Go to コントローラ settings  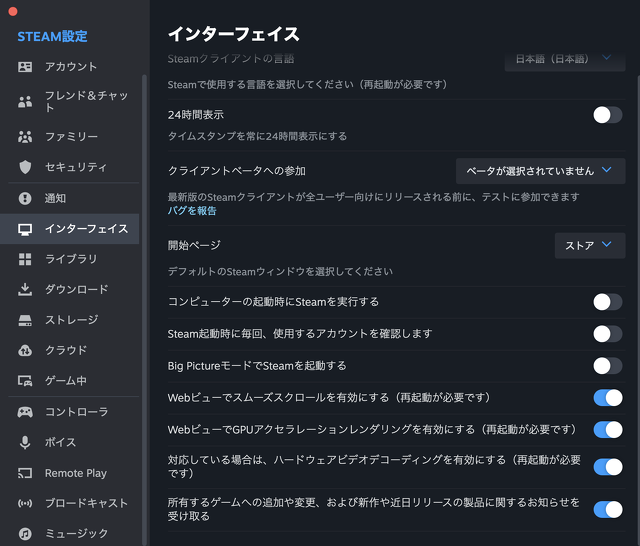pos(69,412)
